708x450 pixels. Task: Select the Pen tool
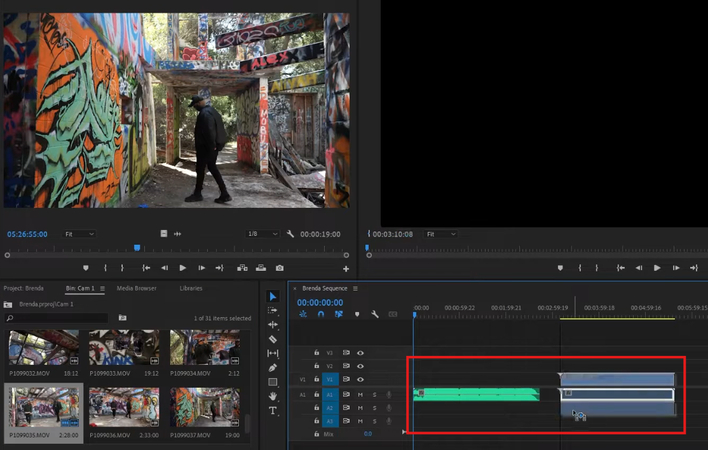pyautogui.click(x=272, y=368)
